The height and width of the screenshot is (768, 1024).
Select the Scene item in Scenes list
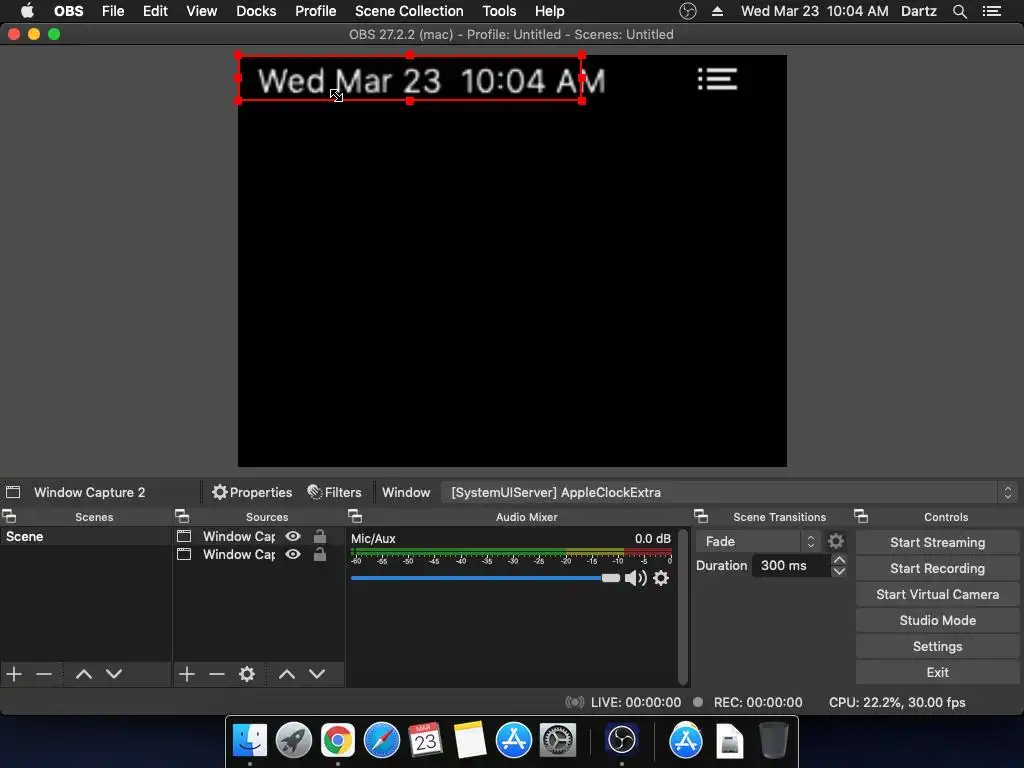(x=86, y=536)
